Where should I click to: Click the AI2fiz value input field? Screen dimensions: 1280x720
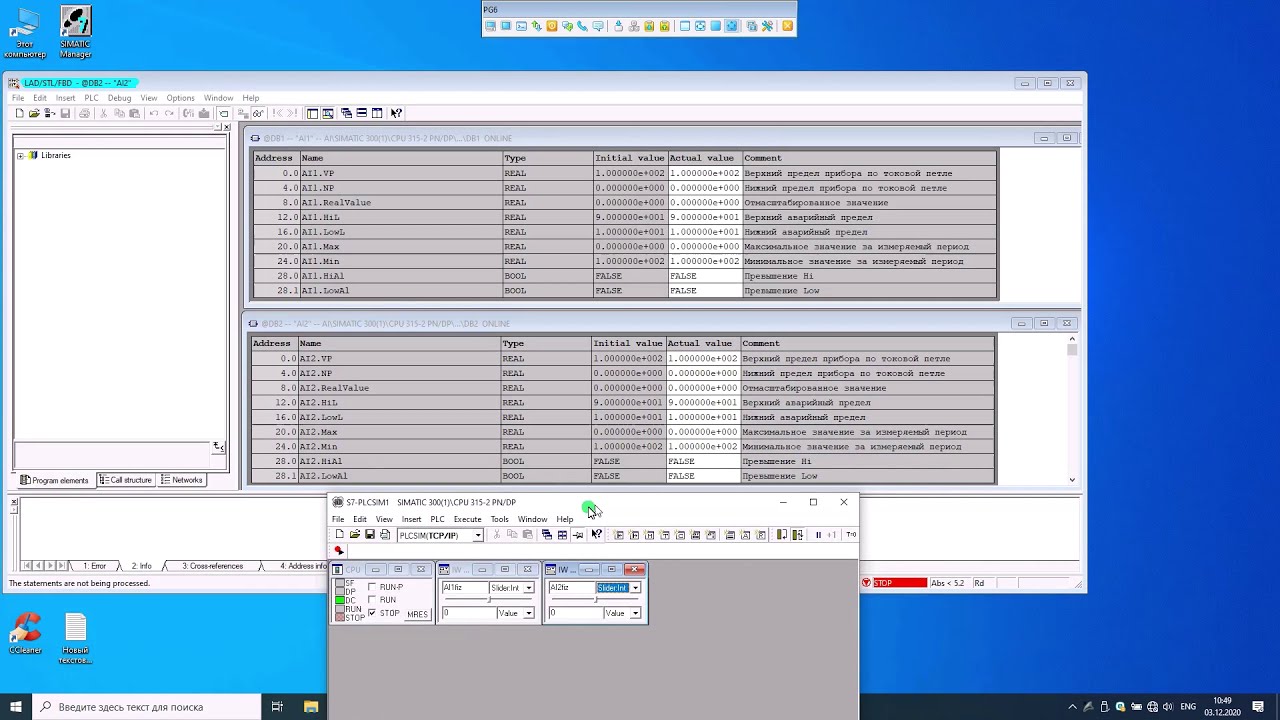click(574, 613)
